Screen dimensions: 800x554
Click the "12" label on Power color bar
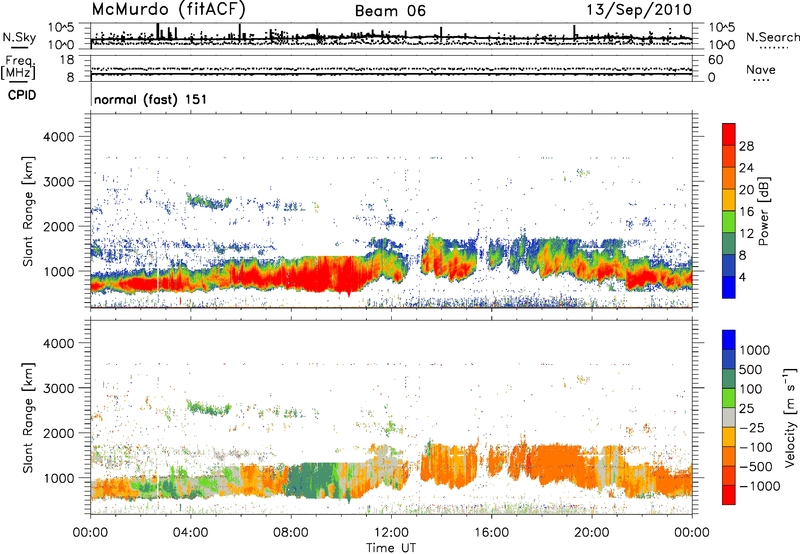pyautogui.click(x=746, y=234)
